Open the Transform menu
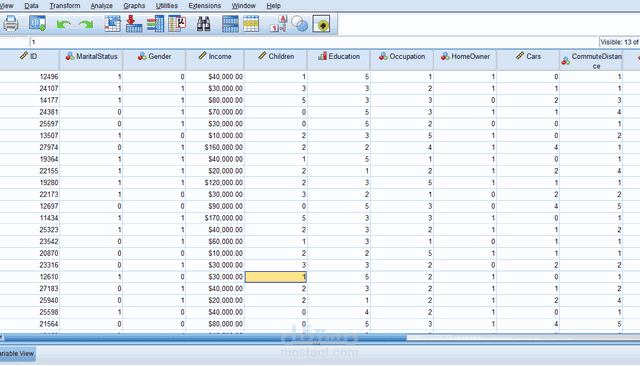The image size is (640, 366). click(65, 6)
